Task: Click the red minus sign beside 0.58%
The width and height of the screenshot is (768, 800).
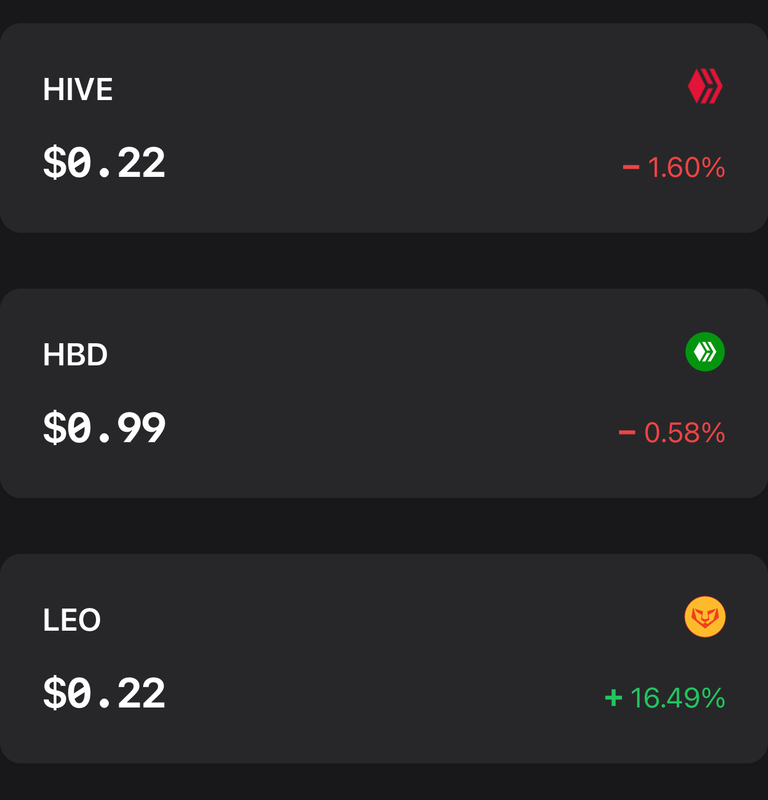Action: (x=627, y=433)
